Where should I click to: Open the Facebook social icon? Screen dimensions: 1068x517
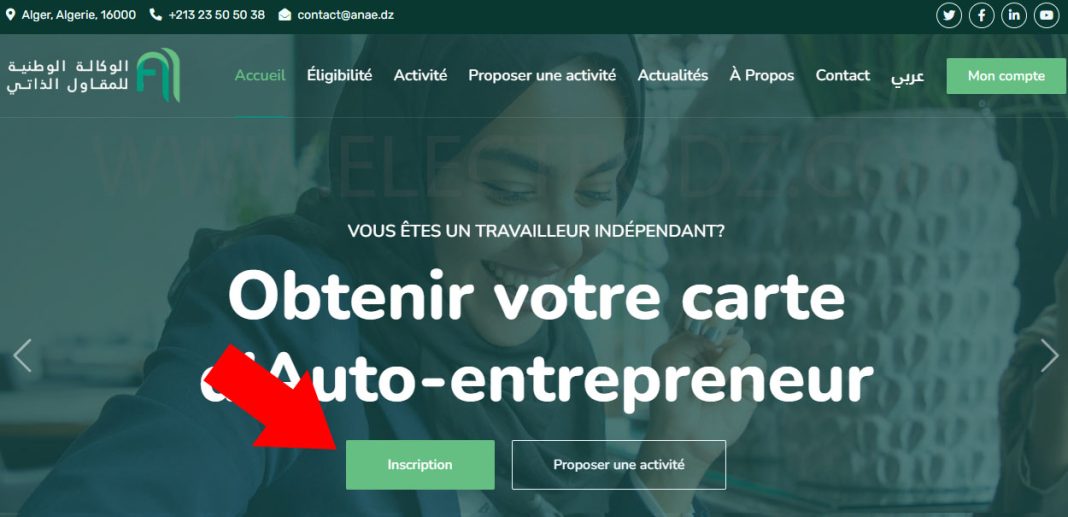click(981, 15)
